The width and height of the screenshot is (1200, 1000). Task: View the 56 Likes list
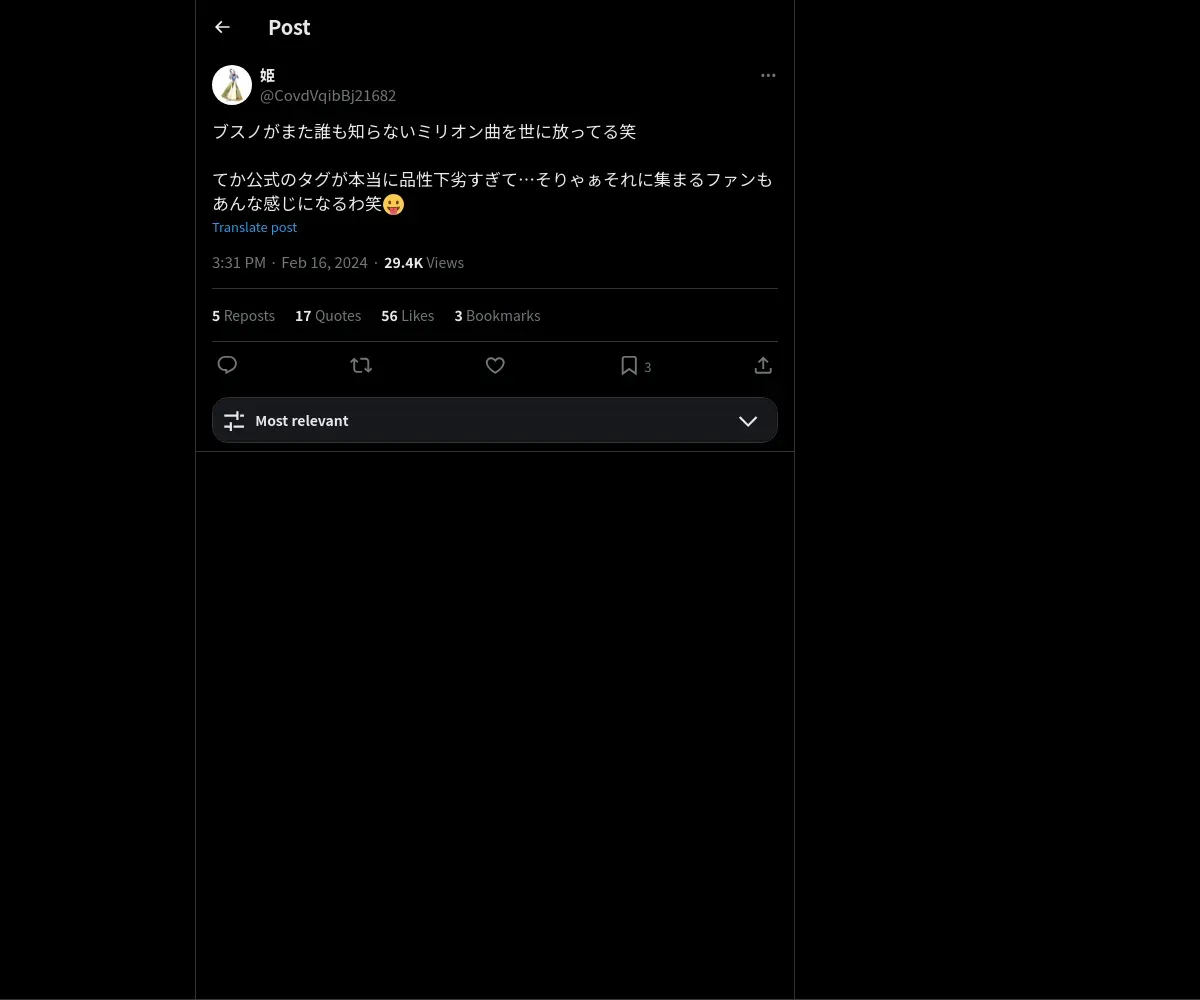(x=407, y=315)
